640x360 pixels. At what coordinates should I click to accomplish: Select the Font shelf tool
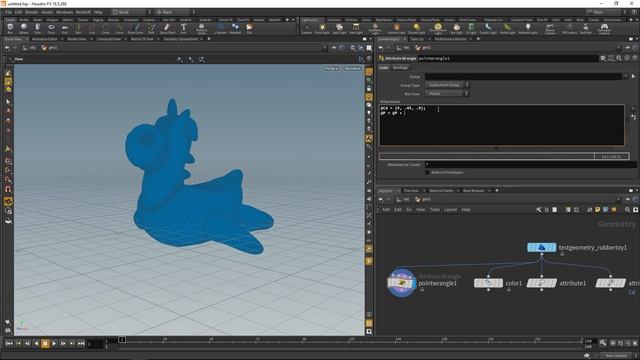(x=183, y=29)
